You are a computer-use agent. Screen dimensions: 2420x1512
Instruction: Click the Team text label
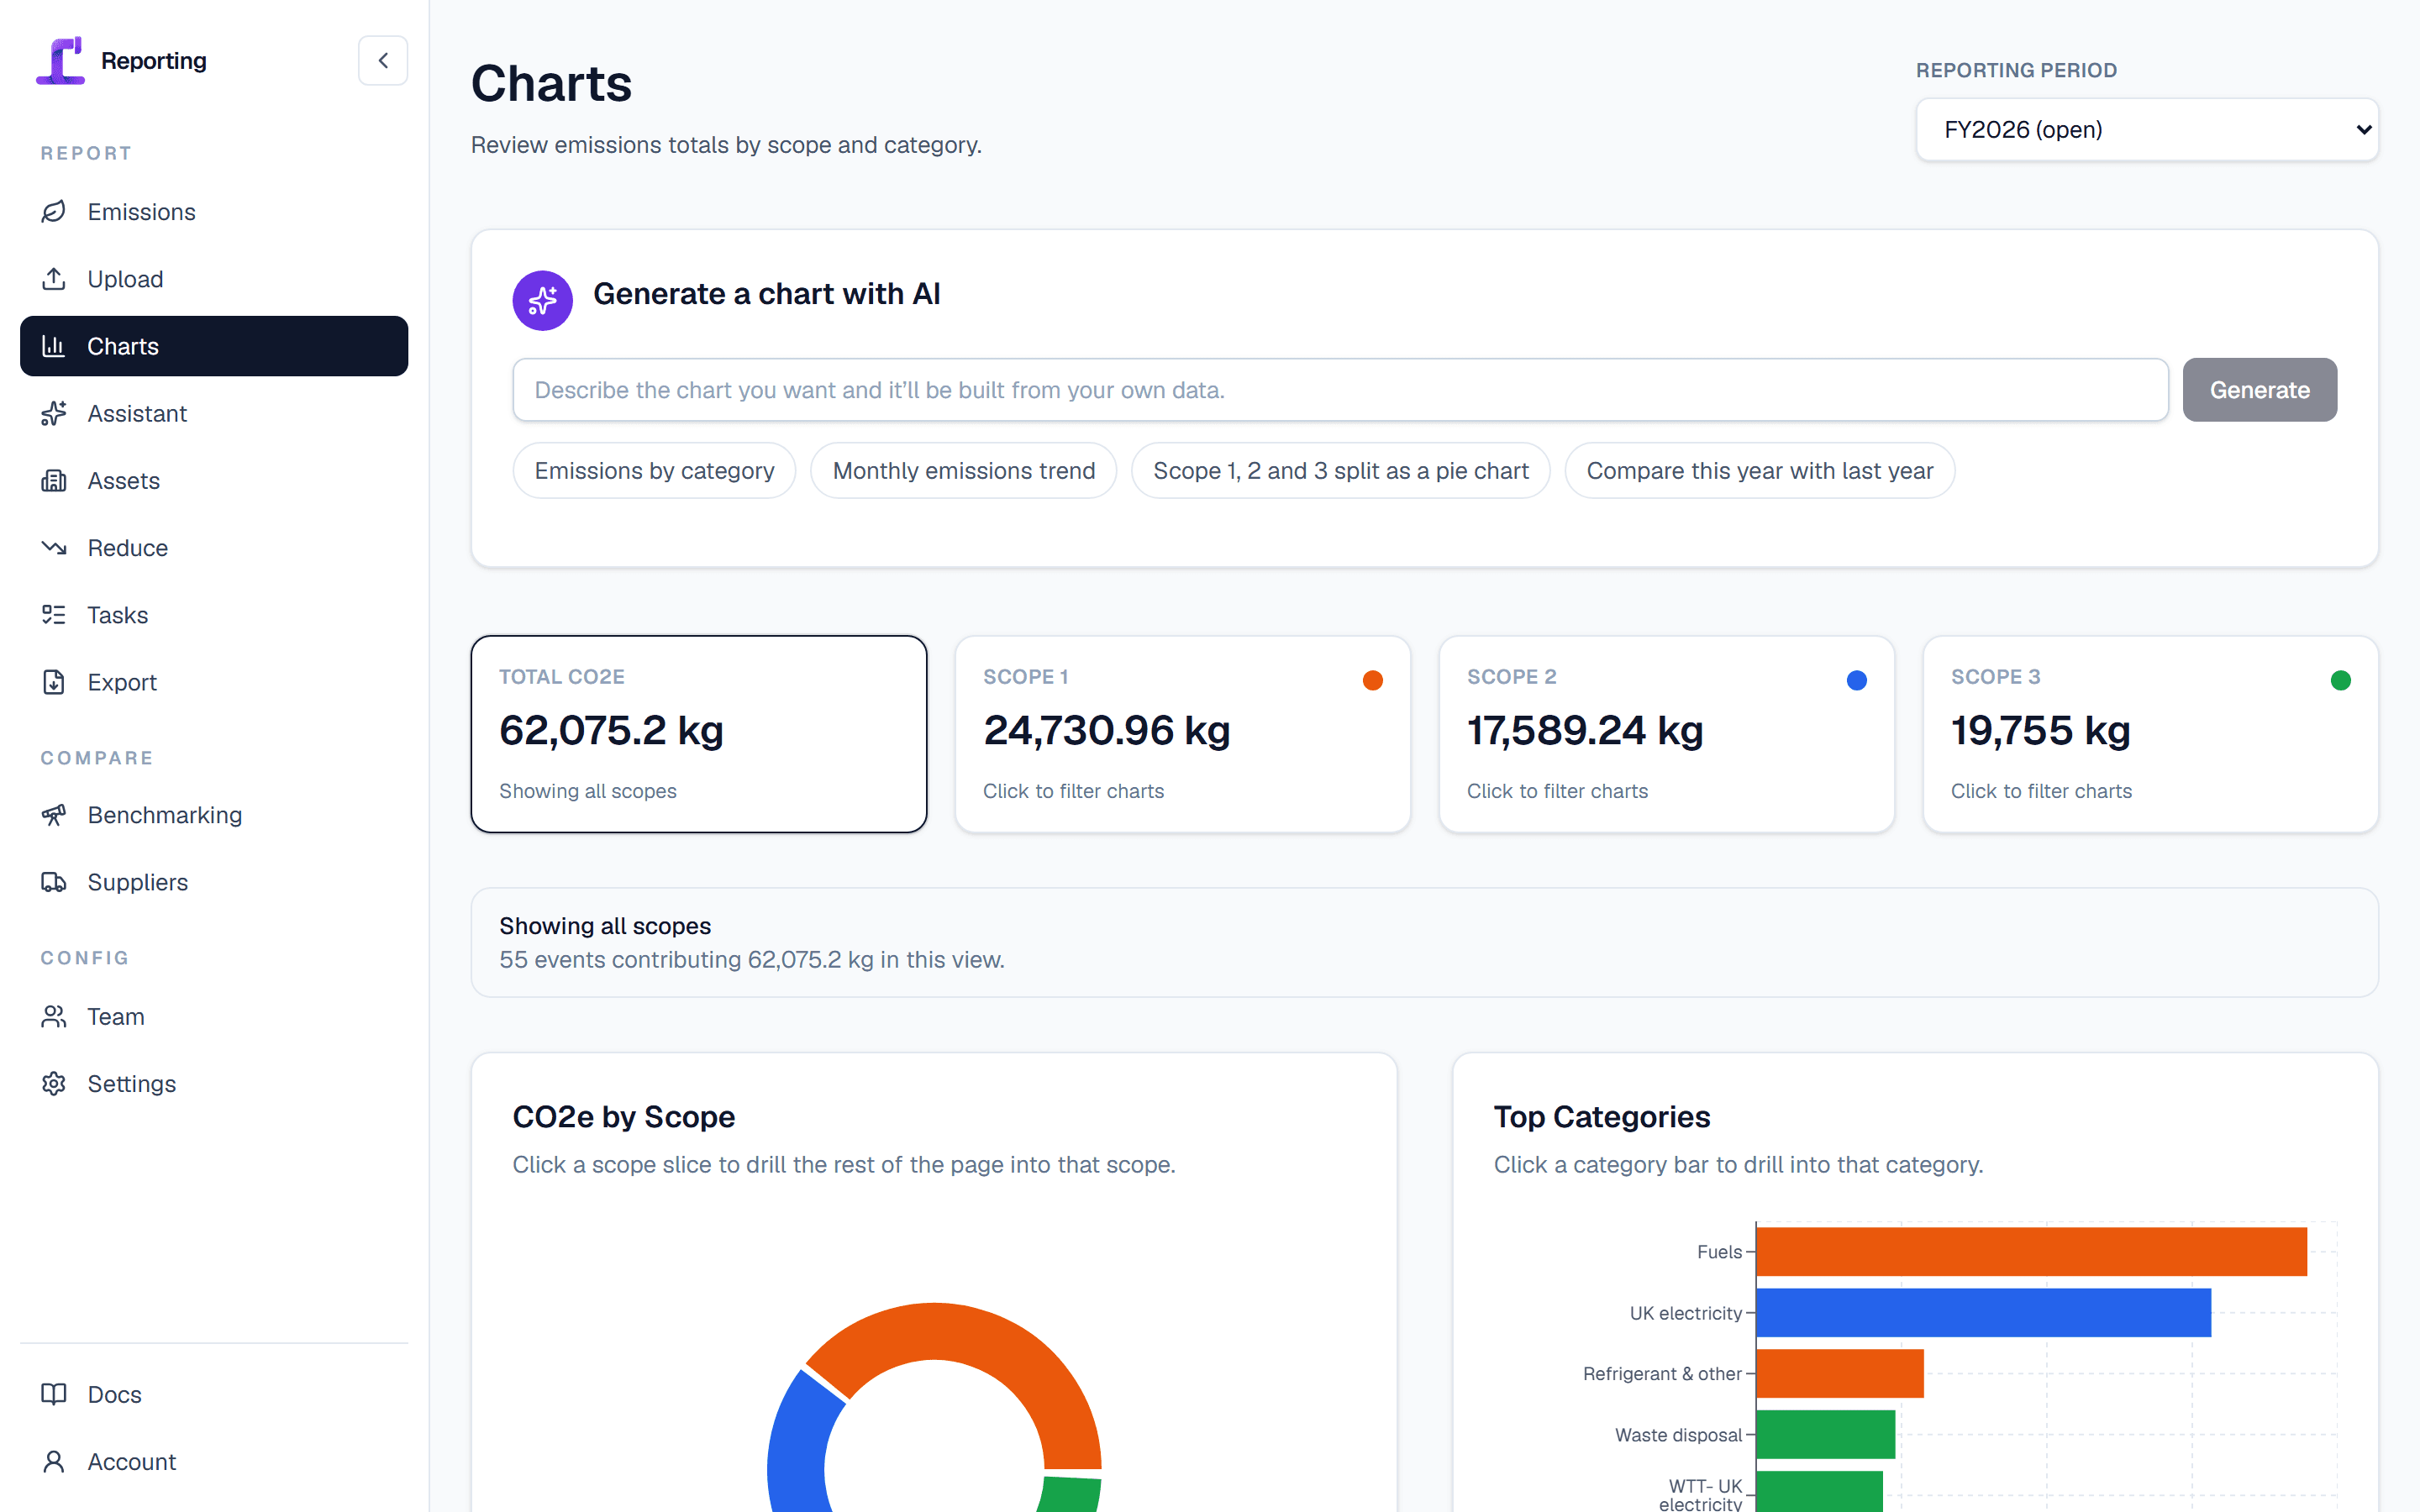point(116,1016)
